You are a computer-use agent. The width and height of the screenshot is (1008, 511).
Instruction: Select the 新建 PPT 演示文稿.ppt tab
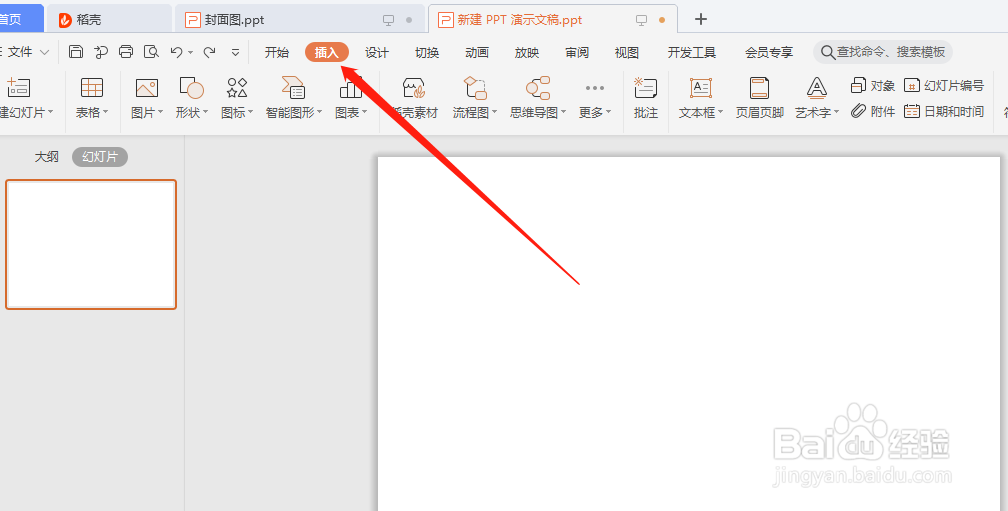[x=553, y=19]
